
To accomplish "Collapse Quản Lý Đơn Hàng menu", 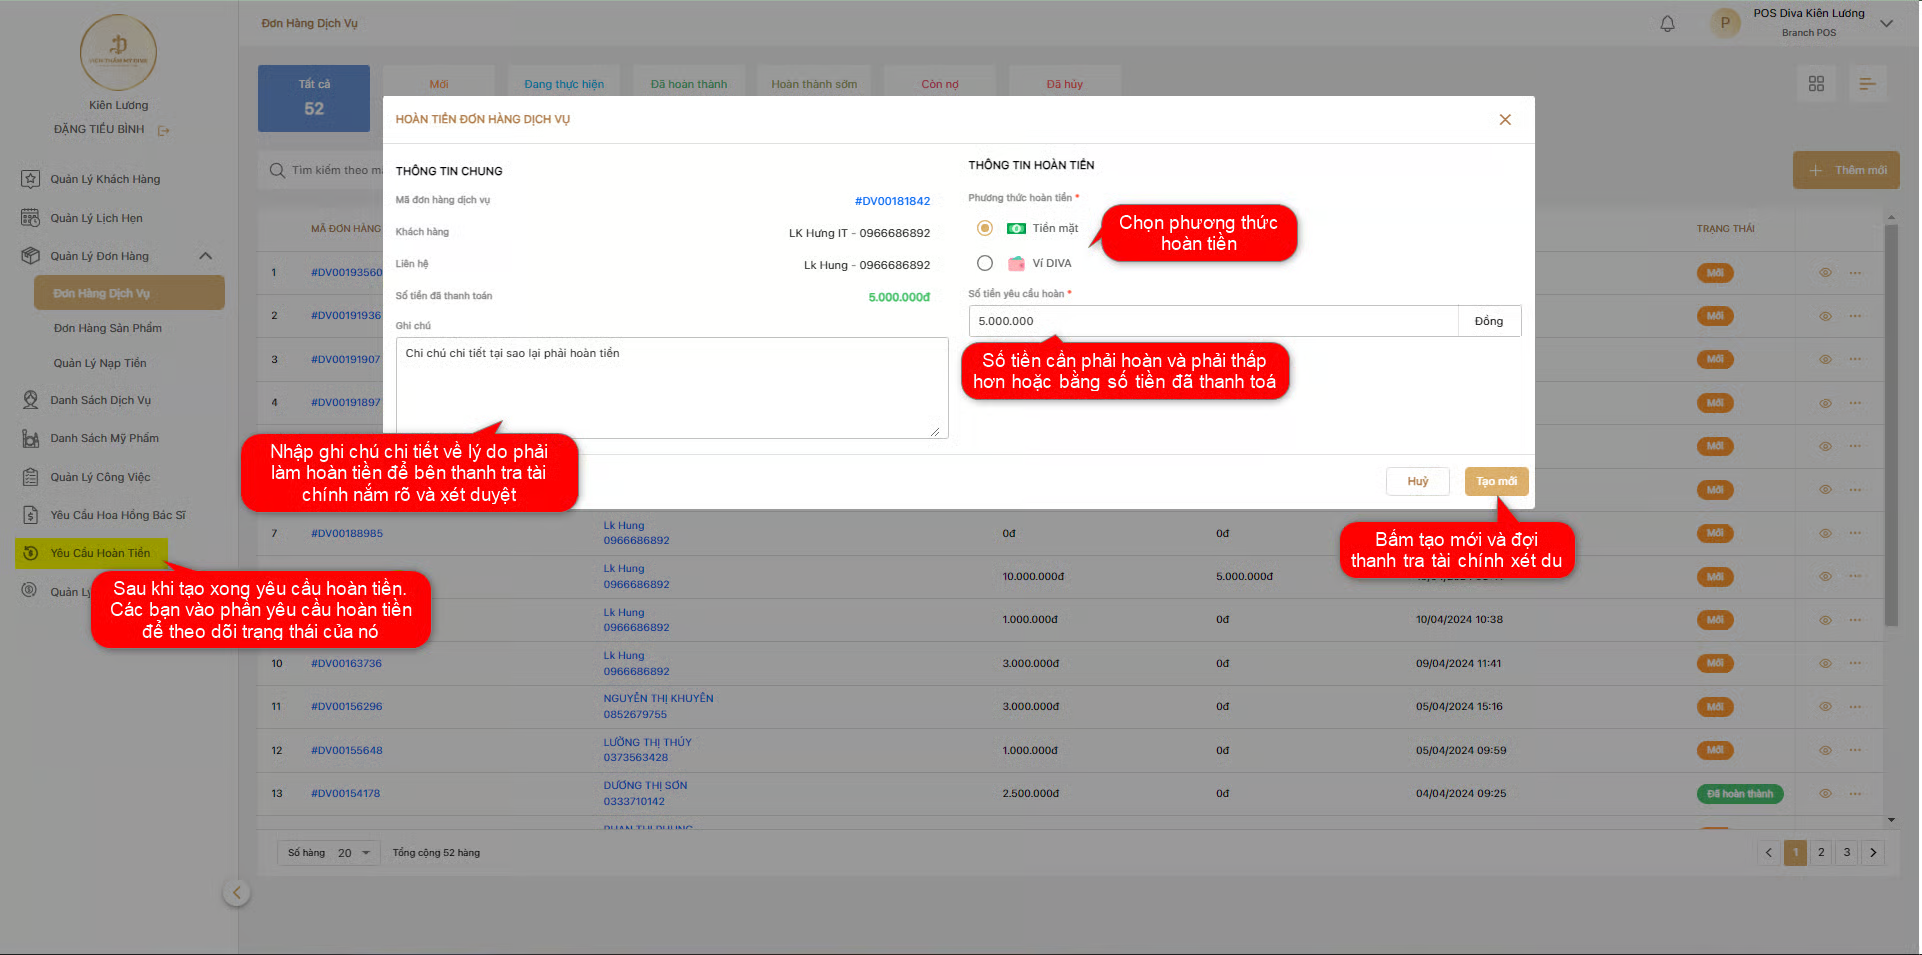I will (205, 256).
